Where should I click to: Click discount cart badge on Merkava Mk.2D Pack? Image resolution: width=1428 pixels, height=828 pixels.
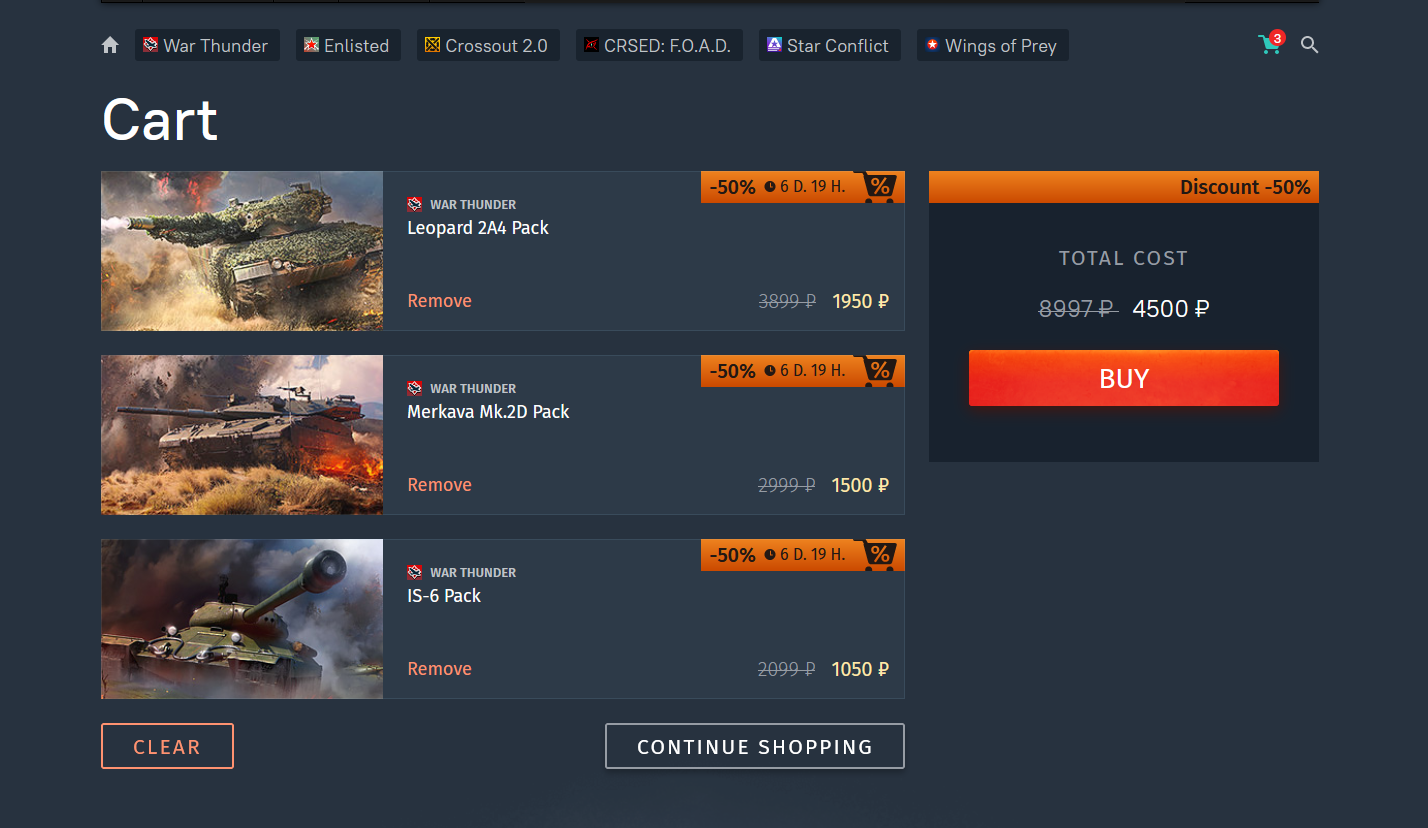point(879,371)
